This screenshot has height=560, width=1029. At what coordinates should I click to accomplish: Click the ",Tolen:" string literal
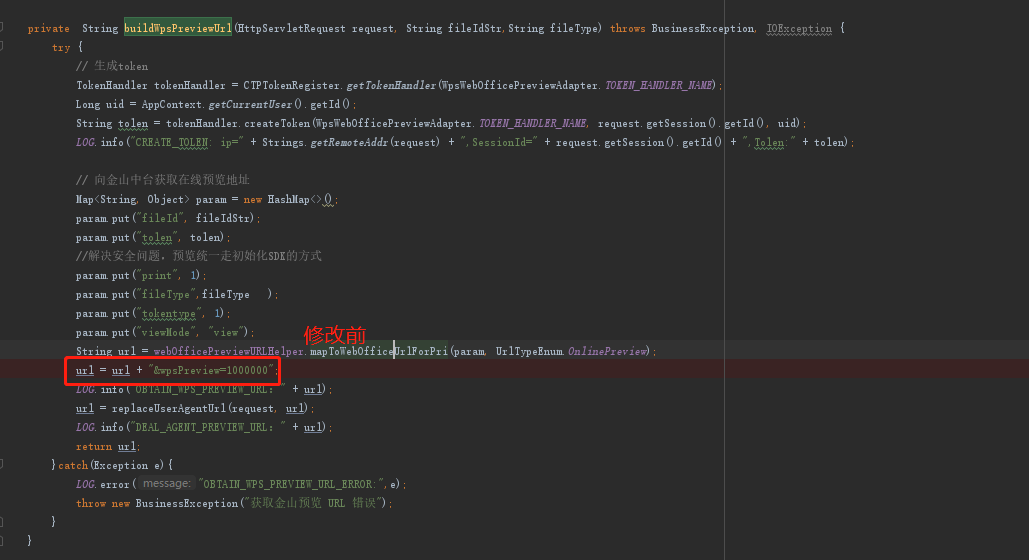(769, 142)
